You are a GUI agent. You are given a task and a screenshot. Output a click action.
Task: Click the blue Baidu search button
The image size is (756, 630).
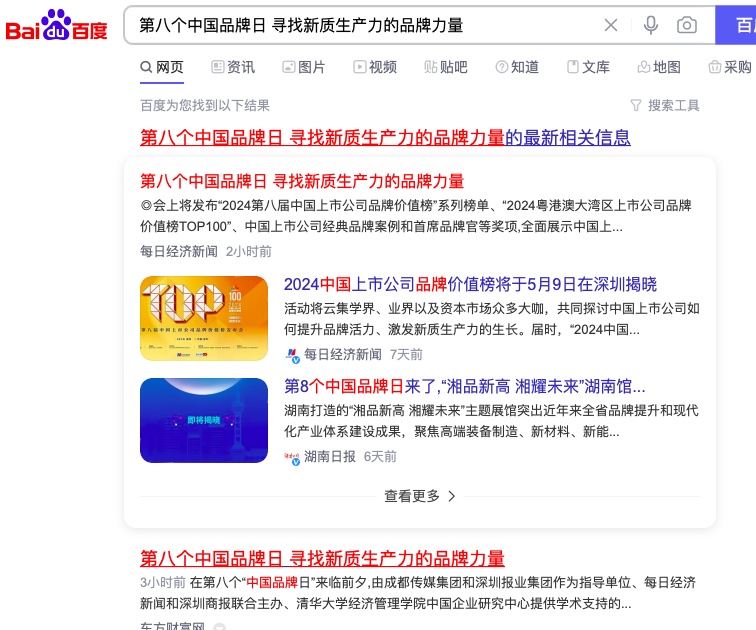tap(736, 25)
